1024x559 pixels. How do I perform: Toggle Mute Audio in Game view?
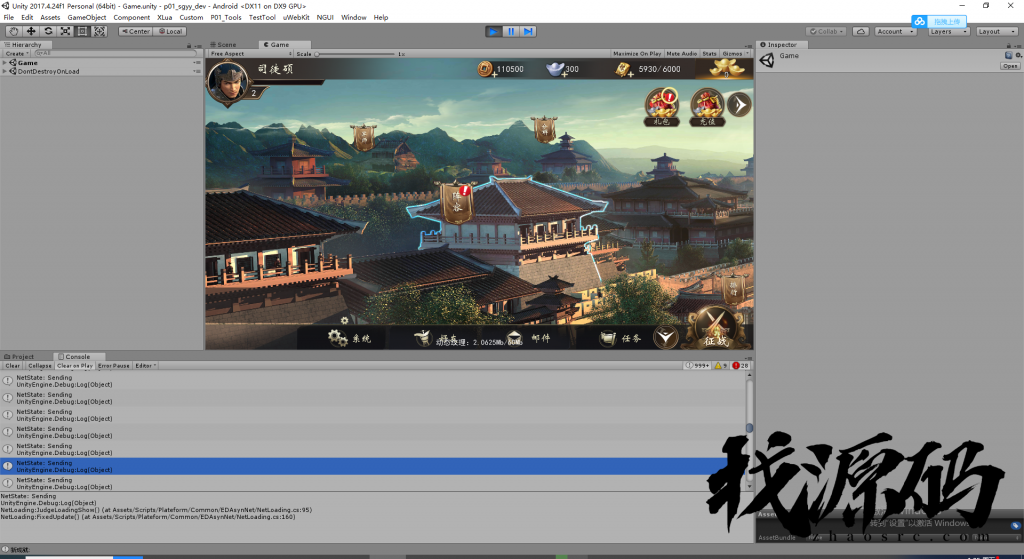tap(681, 54)
